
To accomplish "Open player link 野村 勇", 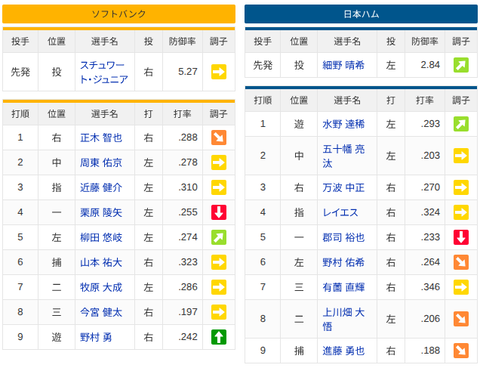I will (96, 337).
